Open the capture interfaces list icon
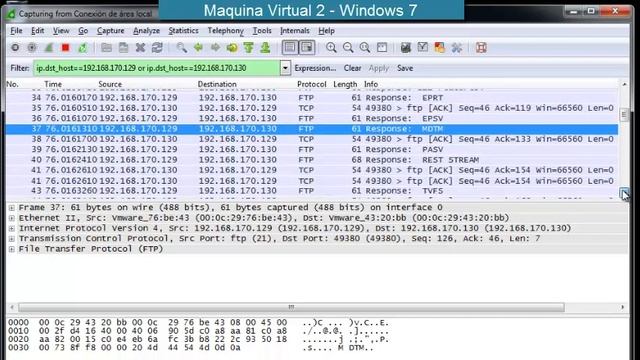 point(15,48)
